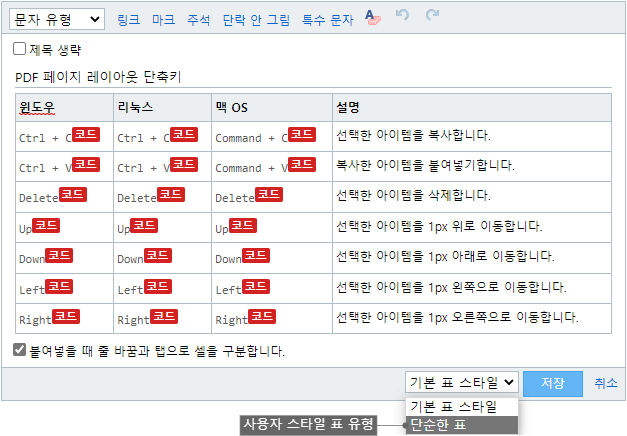
Task: Click the code badge beside Up in 윈도우 column
Action: tap(46, 225)
